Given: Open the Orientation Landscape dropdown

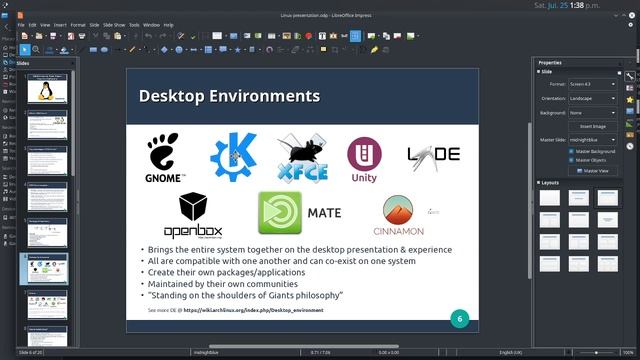Looking at the screenshot, I should [x=593, y=98].
